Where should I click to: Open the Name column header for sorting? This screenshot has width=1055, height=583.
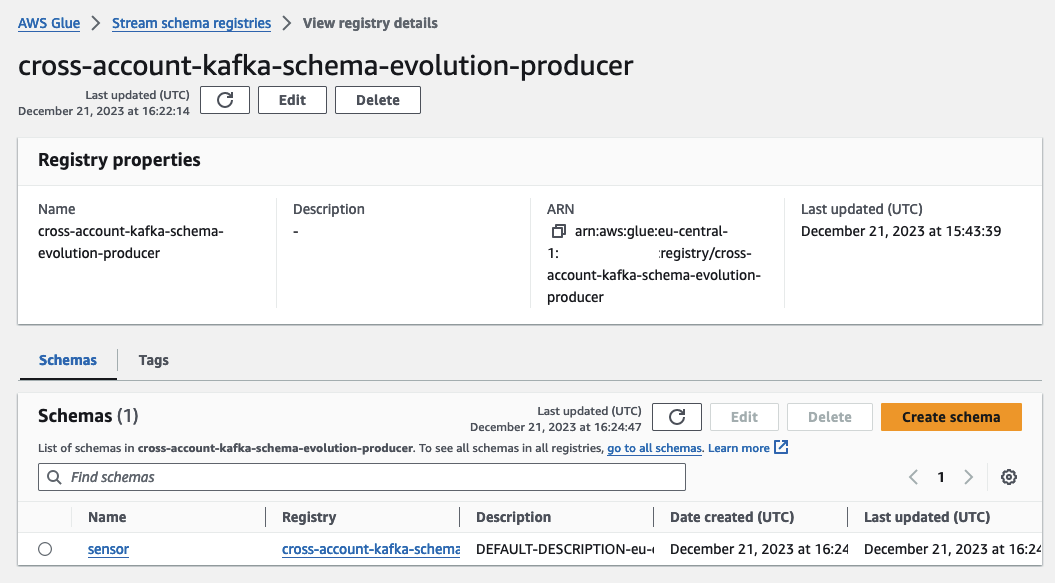[x=108, y=517]
